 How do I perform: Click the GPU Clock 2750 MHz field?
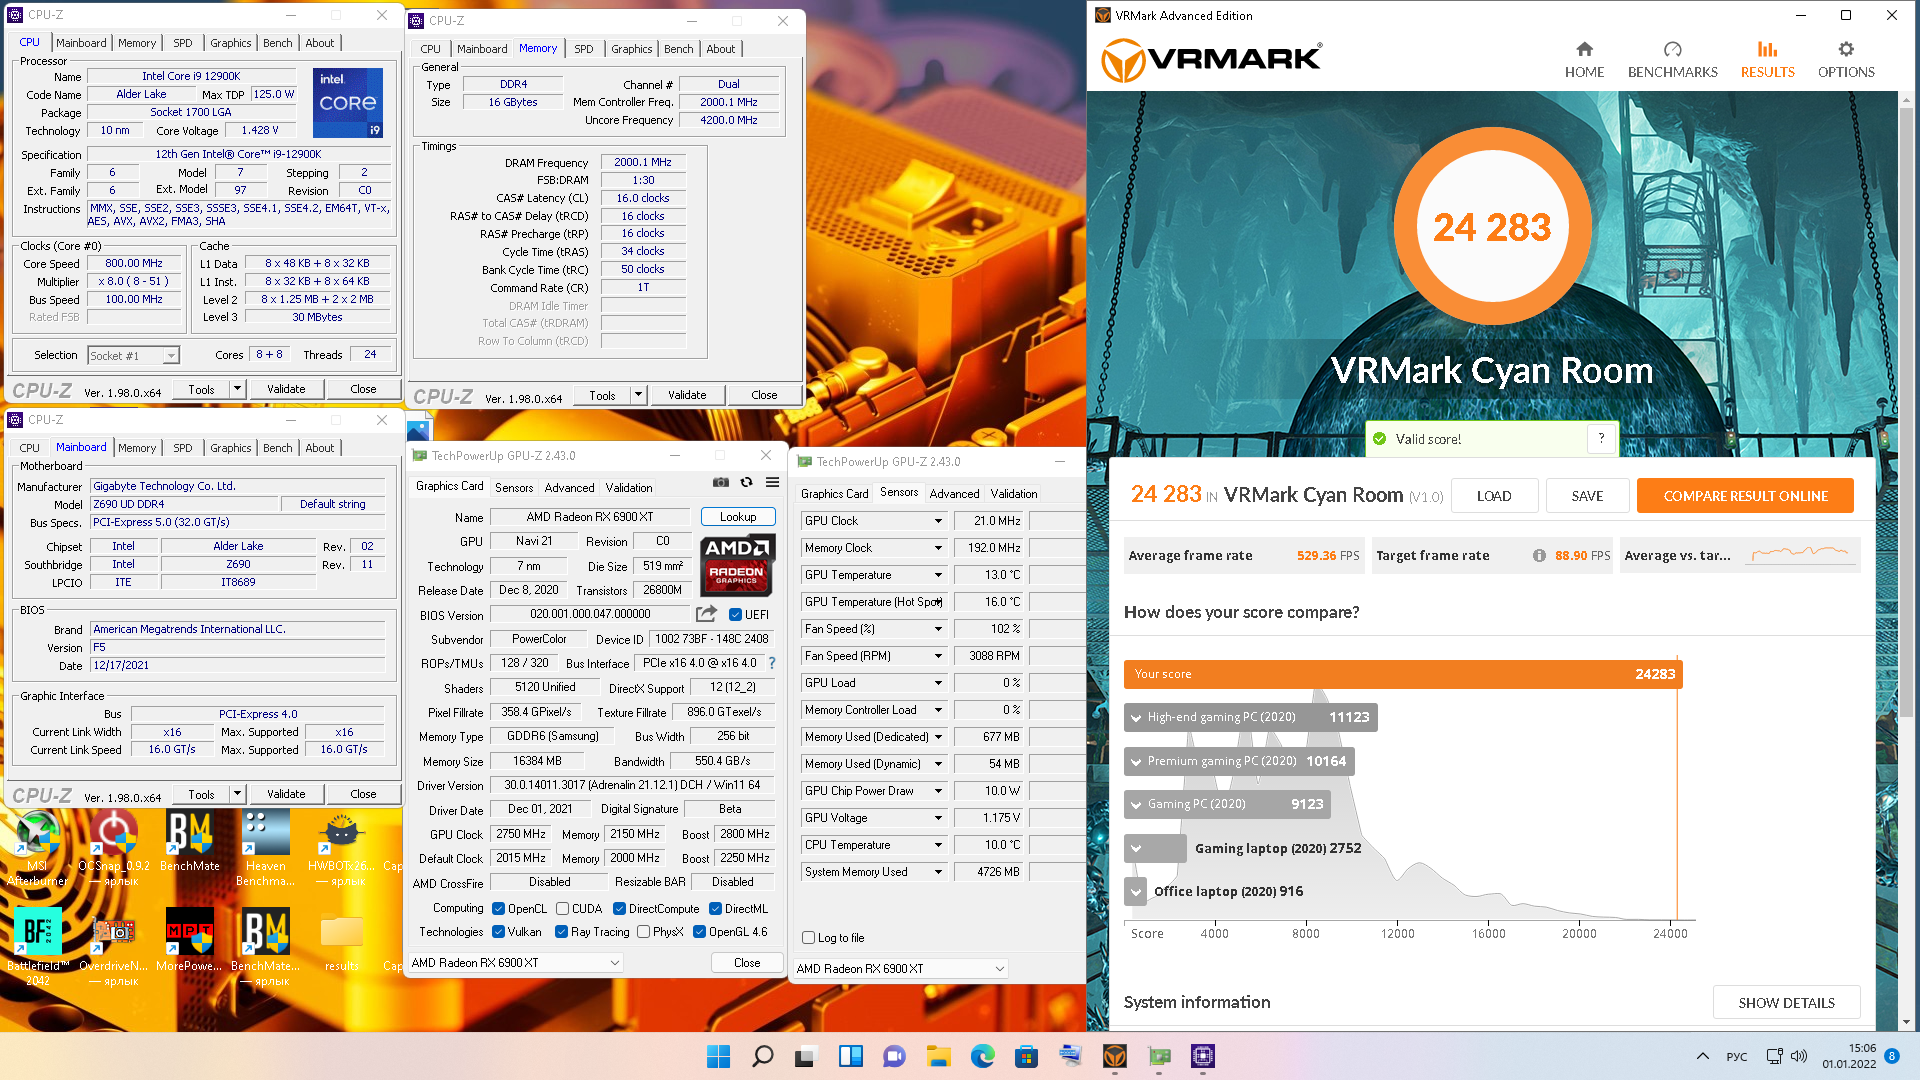pos(520,834)
